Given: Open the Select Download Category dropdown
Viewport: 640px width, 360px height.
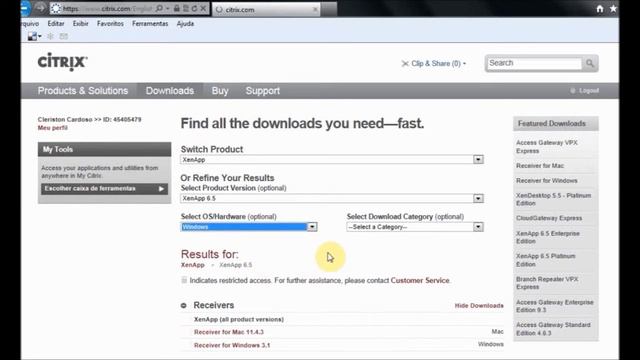Looking at the screenshot, I should [415, 227].
